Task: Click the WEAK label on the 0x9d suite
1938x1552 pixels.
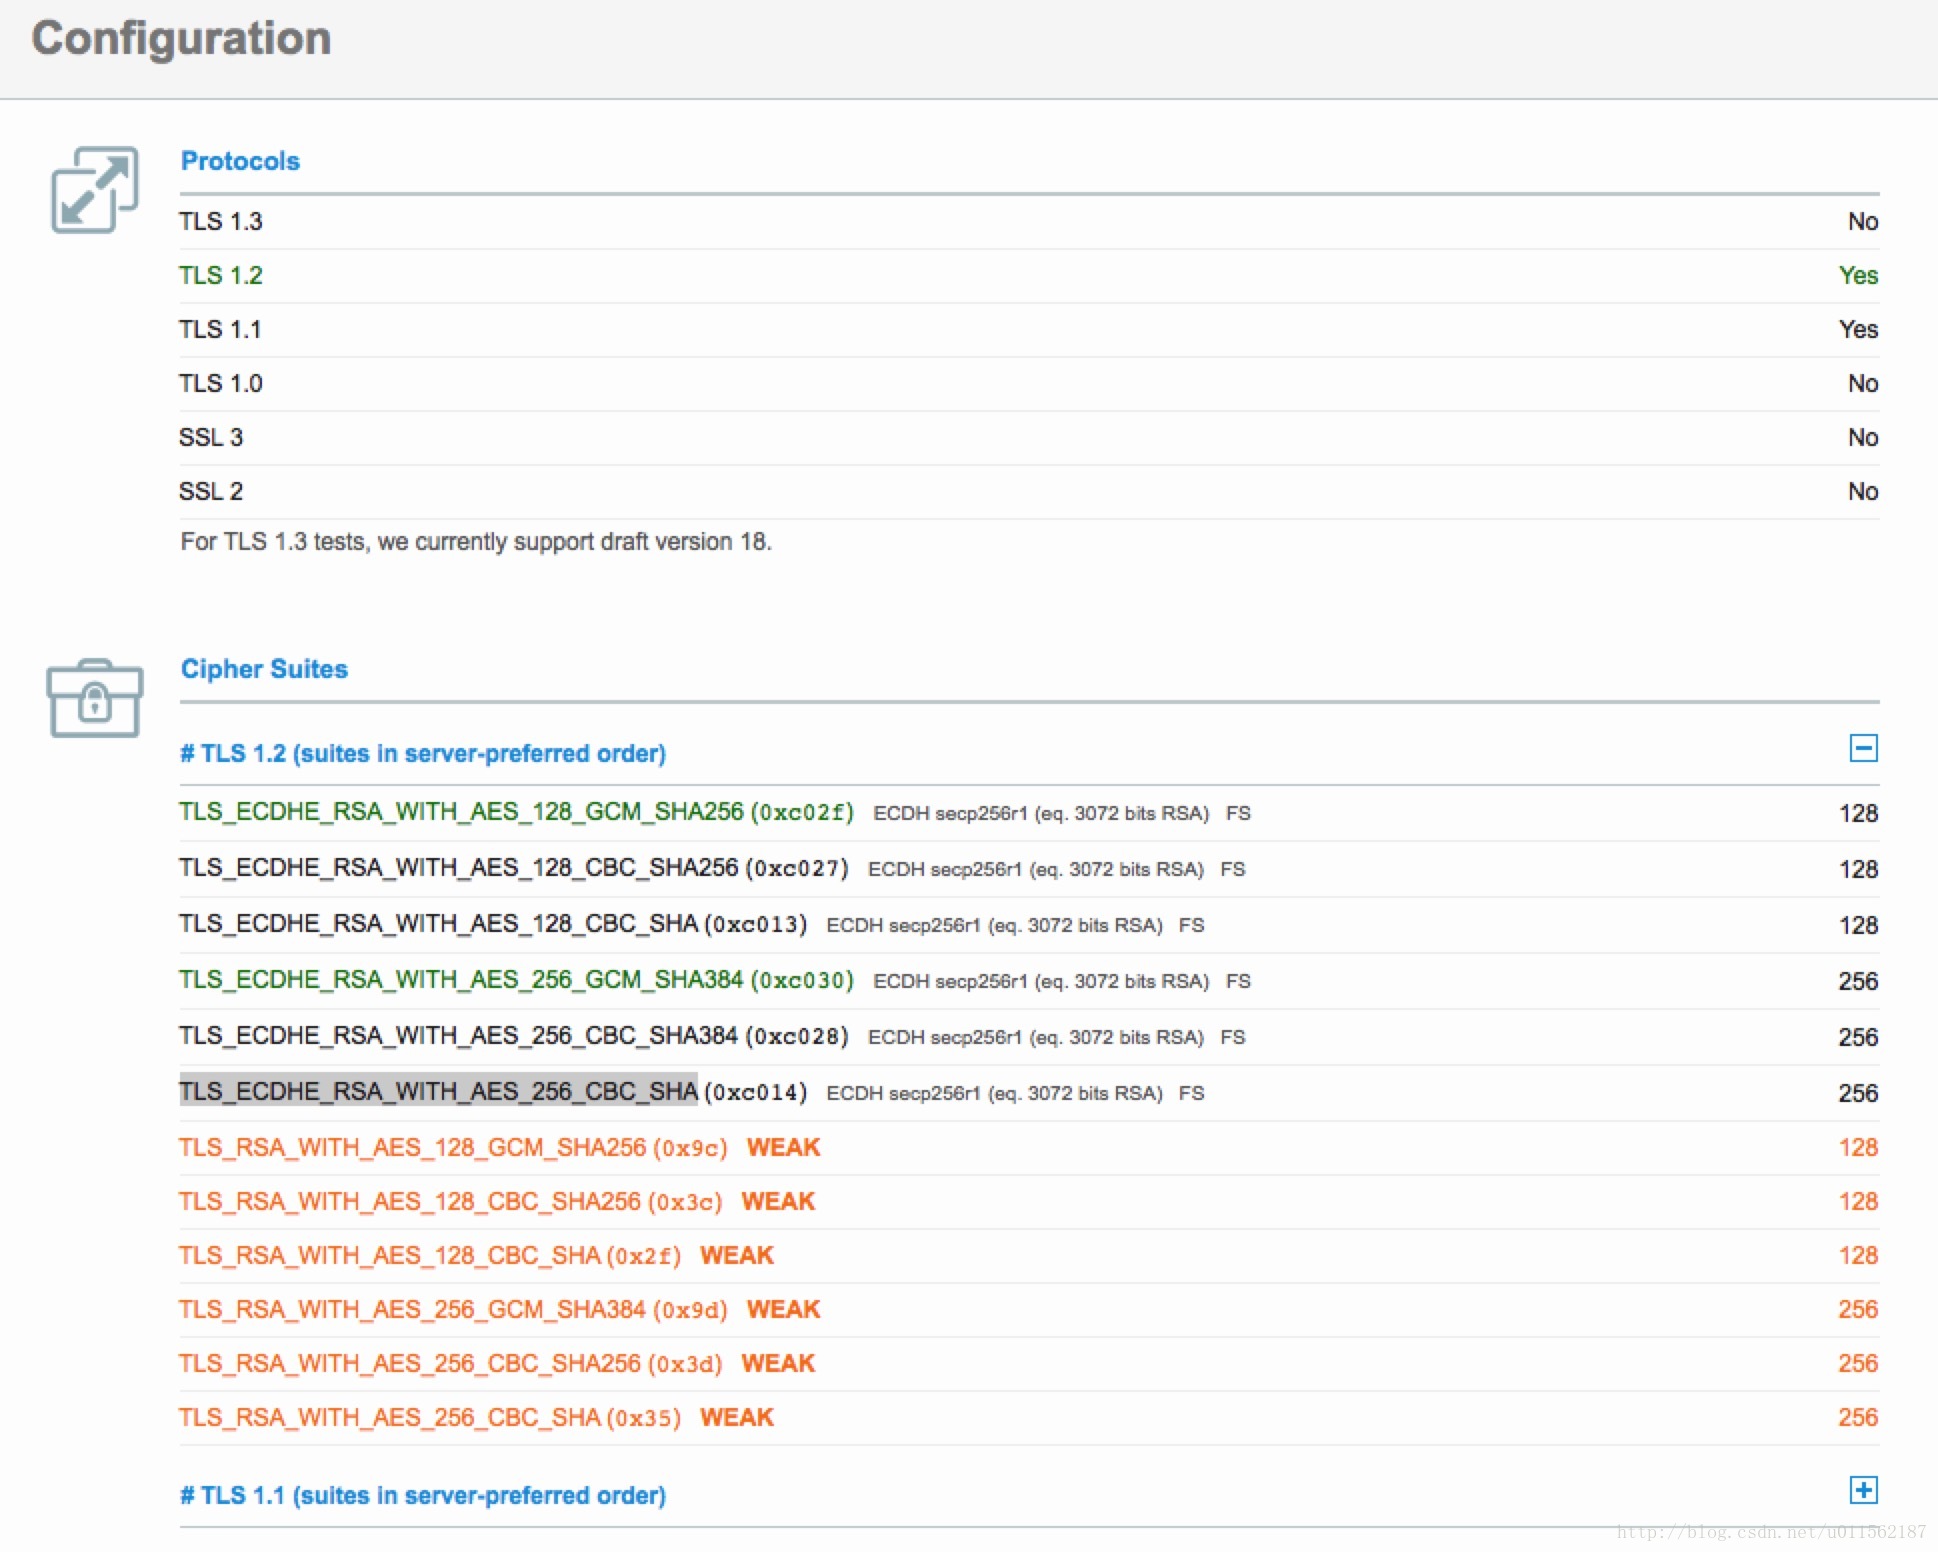Action: (x=783, y=1310)
